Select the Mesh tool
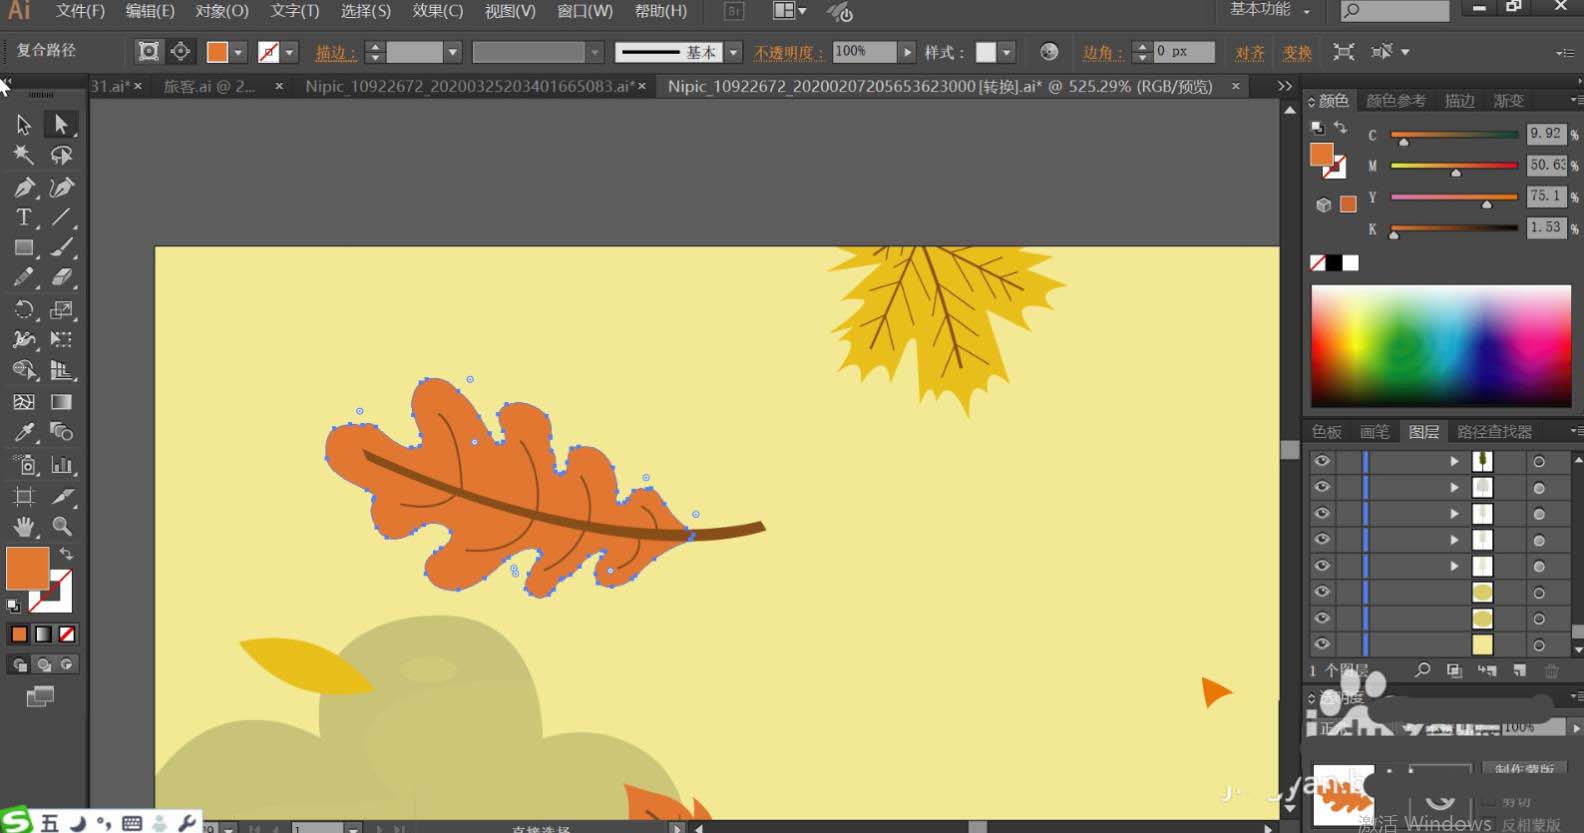The width and height of the screenshot is (1584, 833). click(23, 402)
